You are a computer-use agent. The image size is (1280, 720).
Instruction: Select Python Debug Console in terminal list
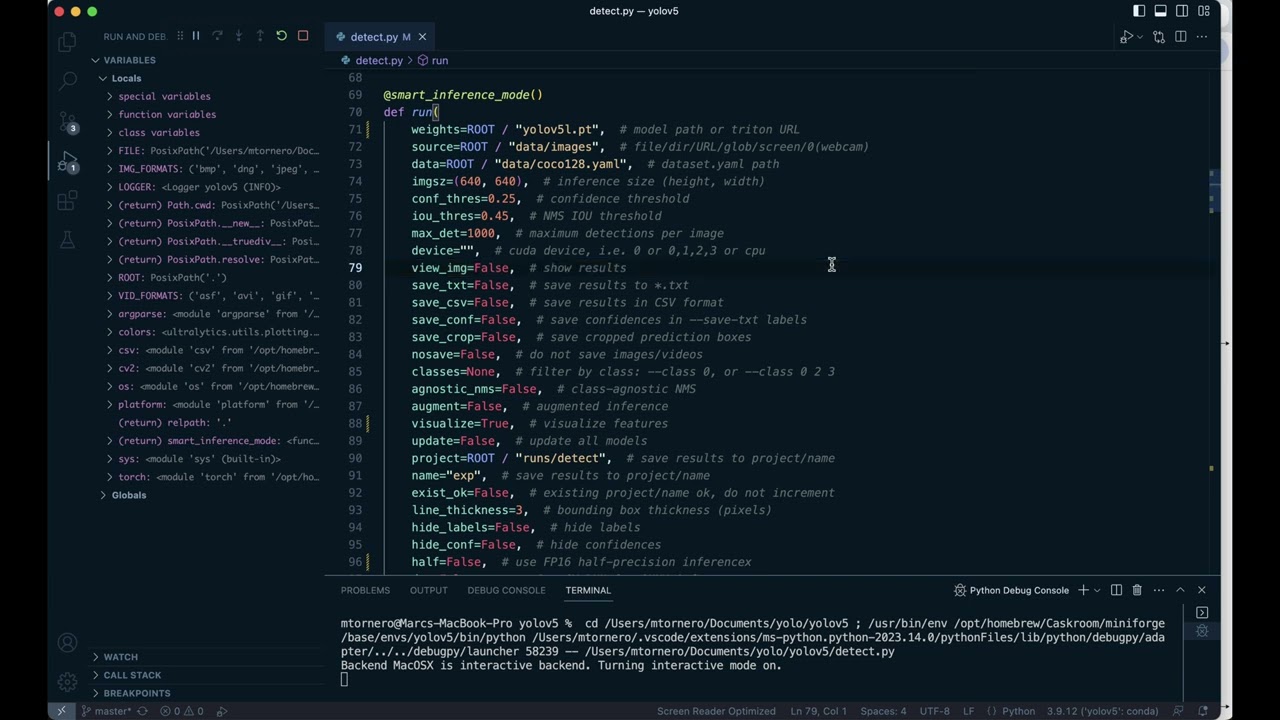click(x=1202, y=631)
